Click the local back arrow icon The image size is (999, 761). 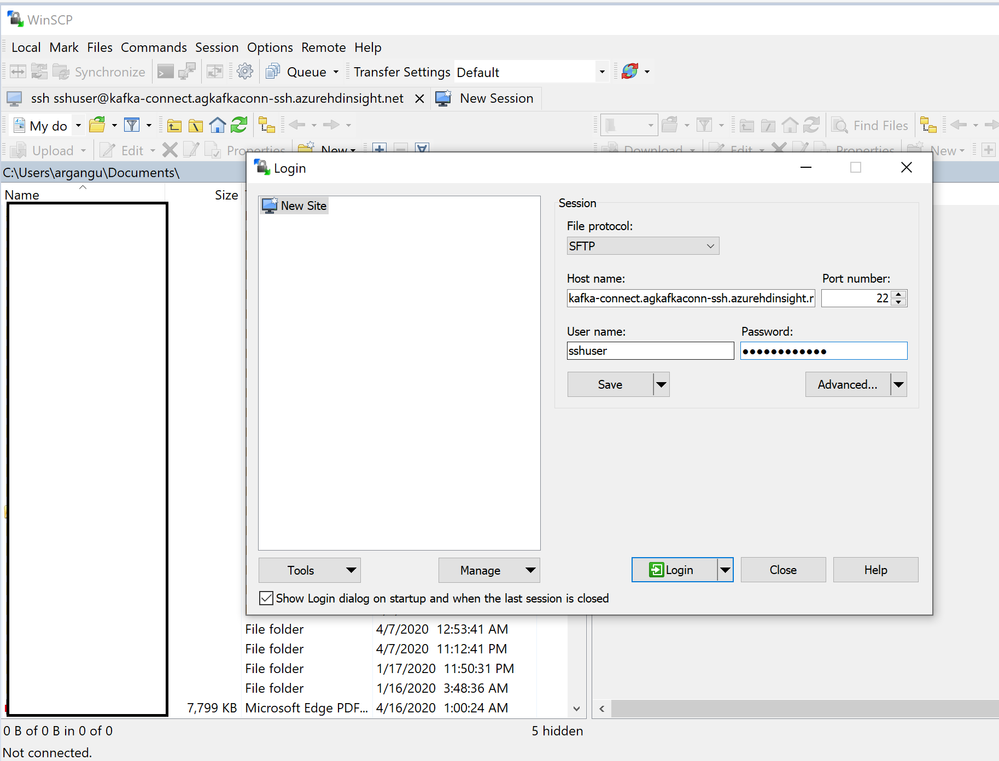[297, 125]
